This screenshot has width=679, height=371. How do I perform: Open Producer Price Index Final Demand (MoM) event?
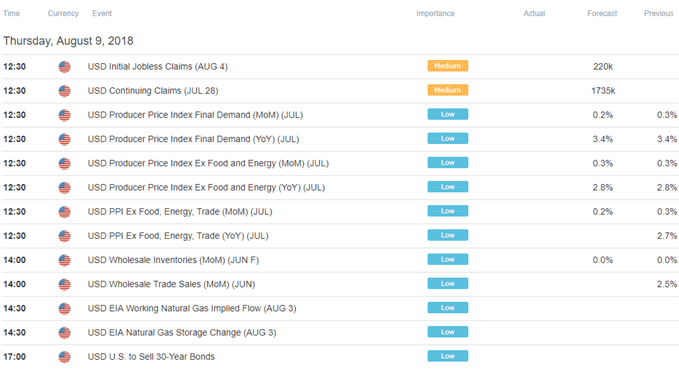[x=195, y=115]
